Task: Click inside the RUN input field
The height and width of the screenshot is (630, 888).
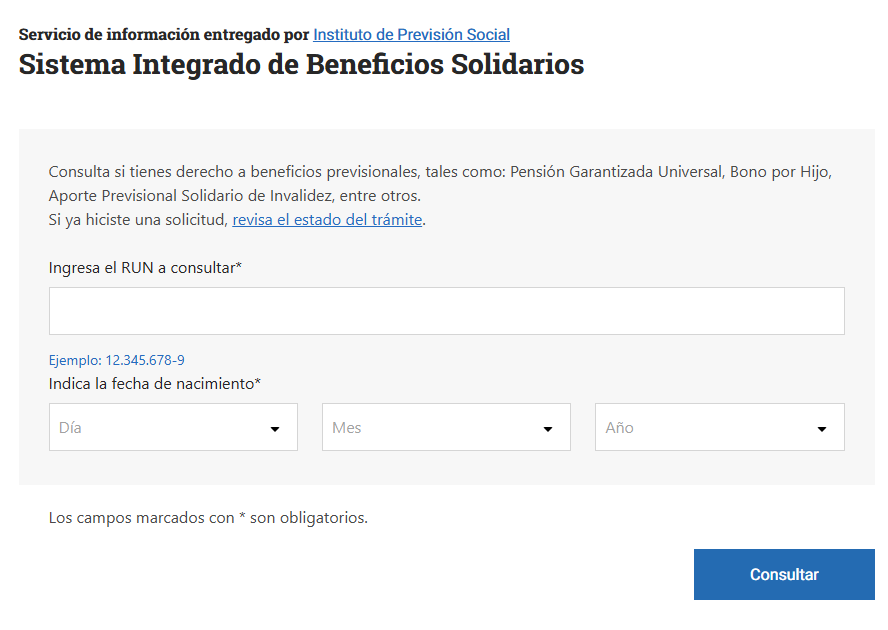Action: click(x=446, y=310)
